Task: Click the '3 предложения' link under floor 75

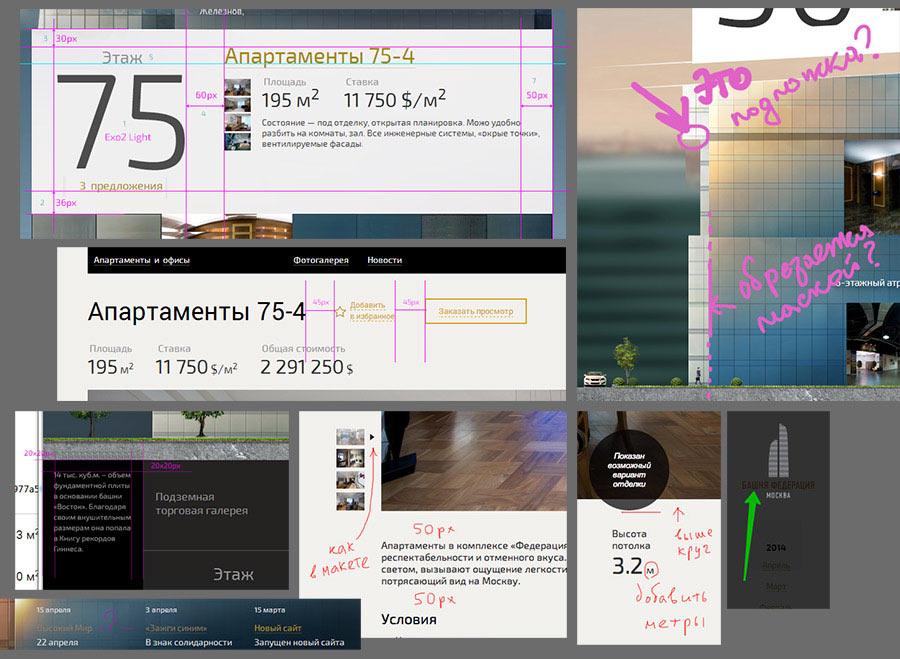Action: pos(121,186)
